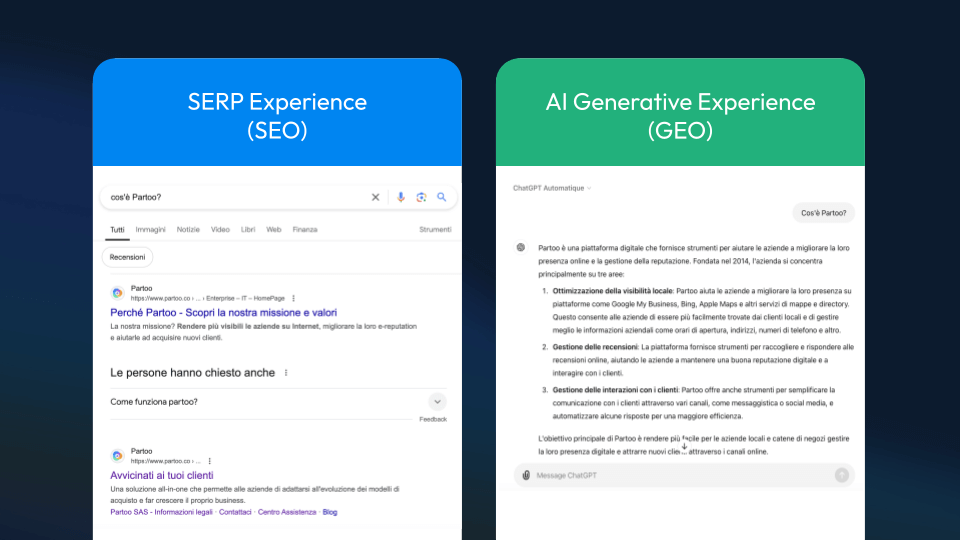
Task: Click 'Gestione delle recensioni' bold text
Action: point(595,347)
